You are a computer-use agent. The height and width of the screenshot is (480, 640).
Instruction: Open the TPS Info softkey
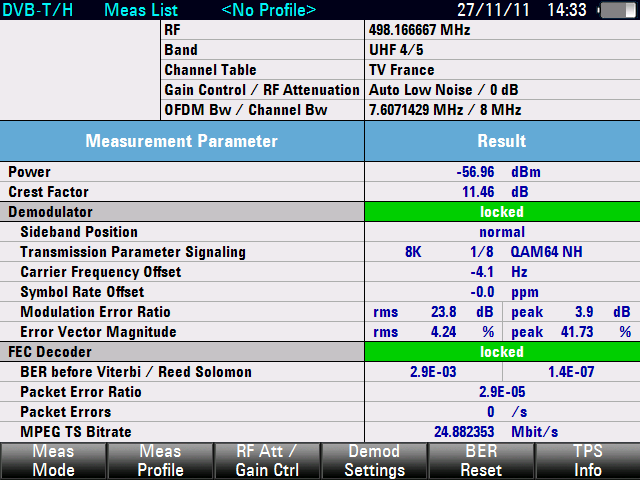(588, 461)
